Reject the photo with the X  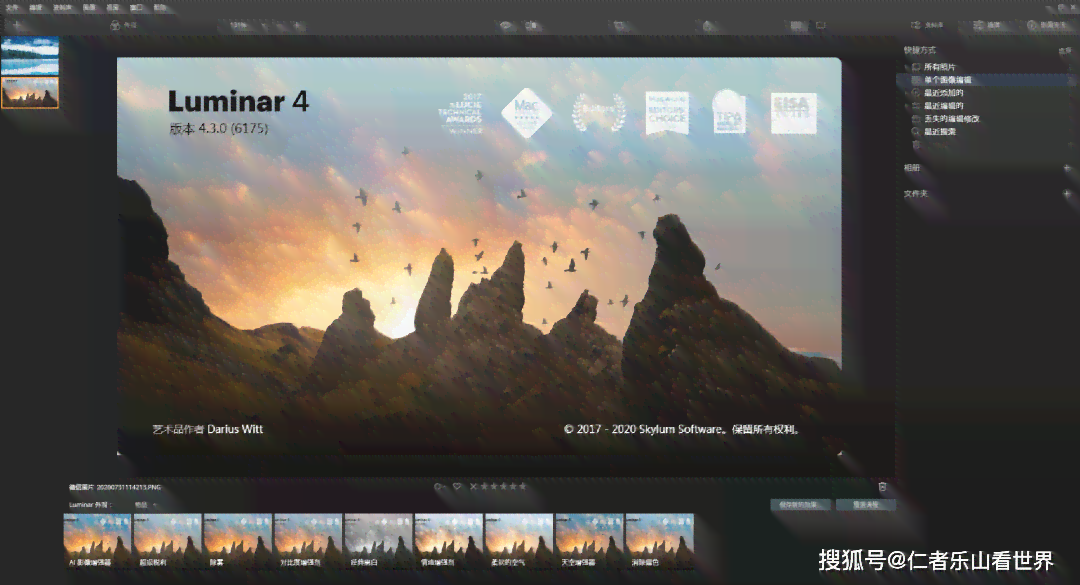[473, 486]
